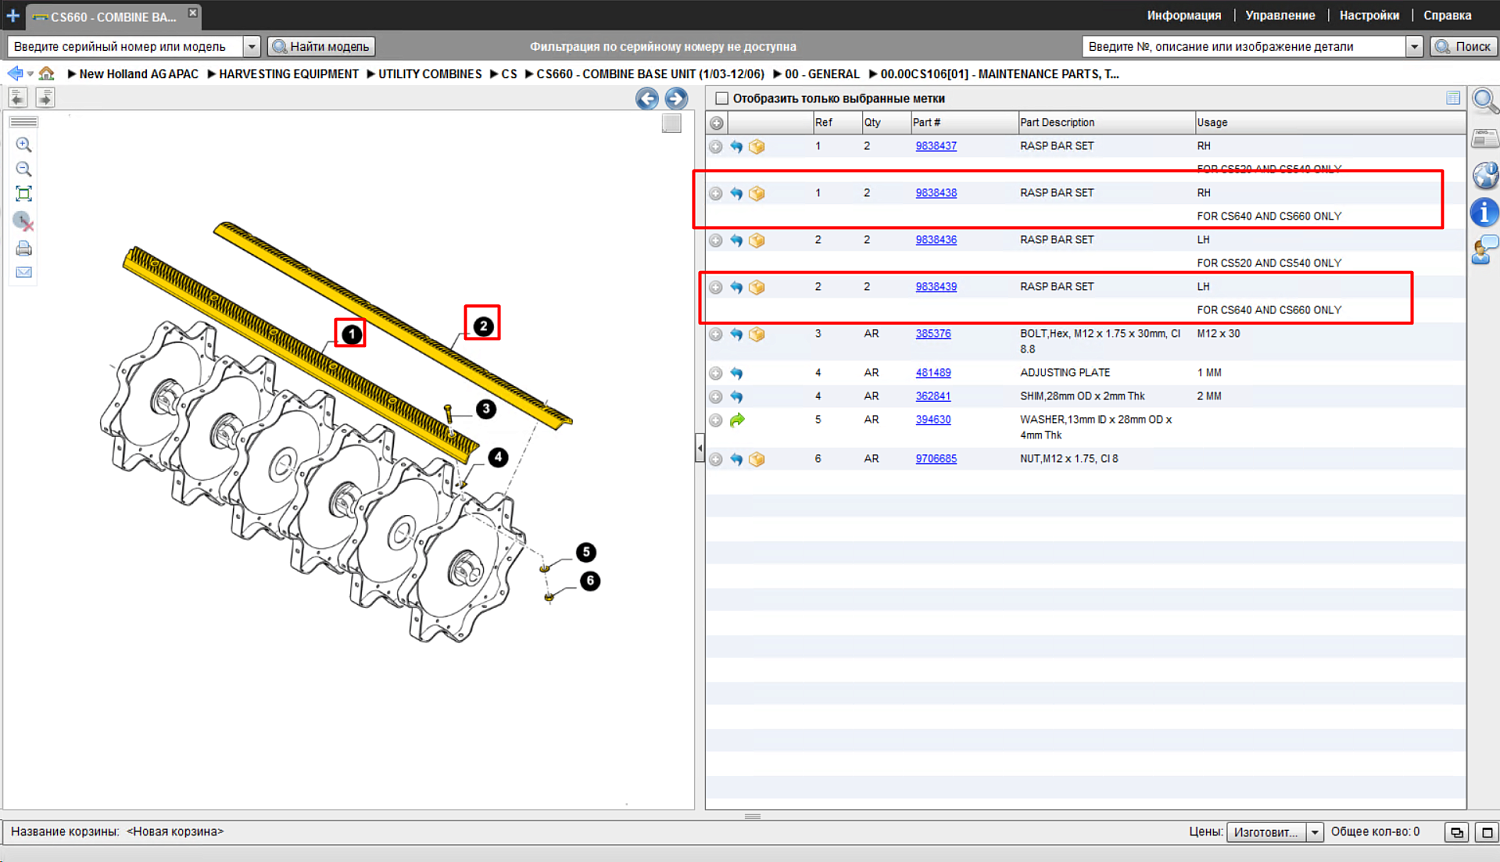Click the Найти модель button
The width and height of the screenshot is (1500, 862).
pyautogui.click(x=321, y=47)
